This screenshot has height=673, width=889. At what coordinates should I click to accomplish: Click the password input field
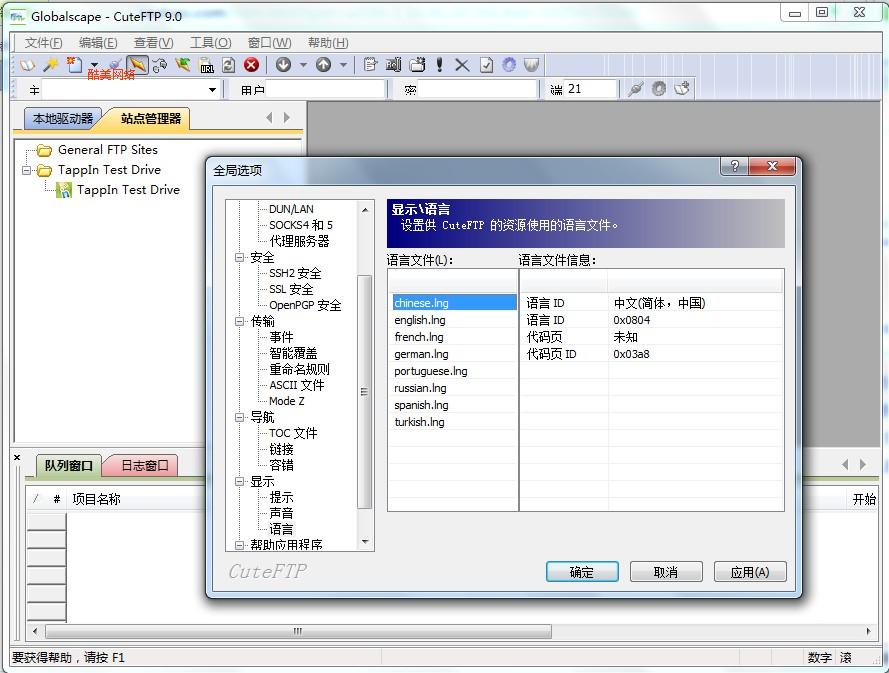(x=477, y=89)
